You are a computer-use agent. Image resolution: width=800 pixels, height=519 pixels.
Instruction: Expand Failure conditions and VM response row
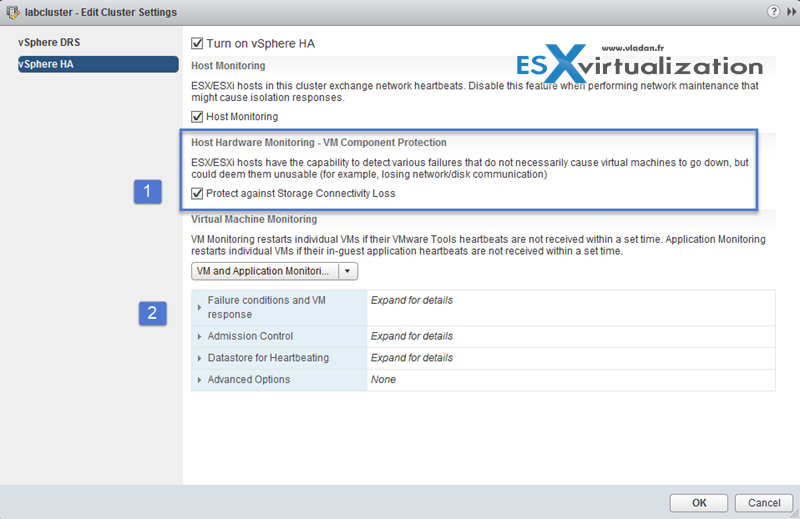pyautogui.click(x=199, y=307)
